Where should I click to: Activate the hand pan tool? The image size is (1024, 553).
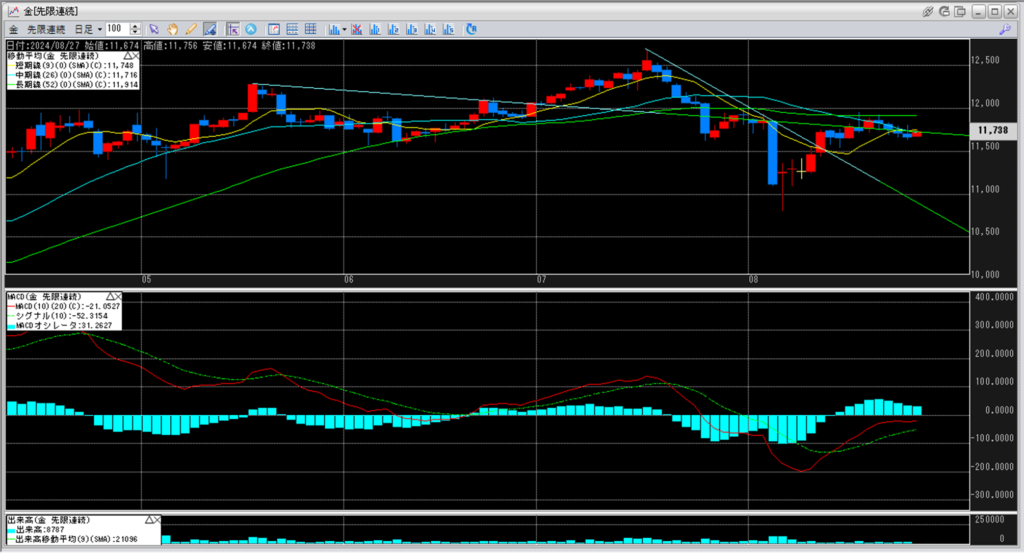[172, 29]
